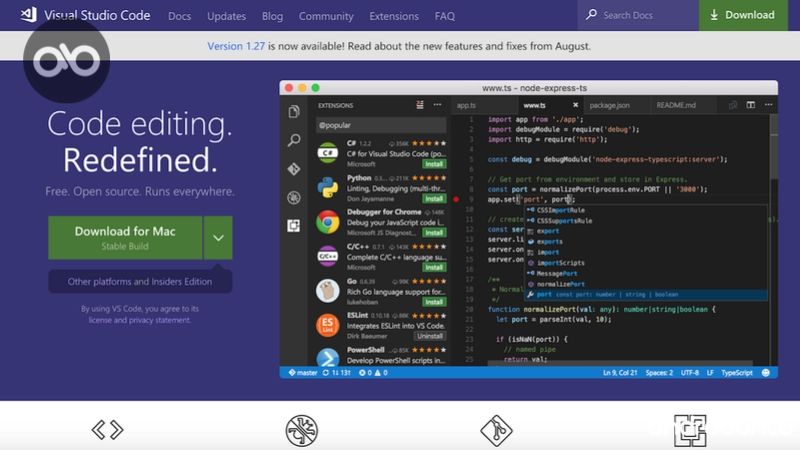This screenshot has width=800, height=450.
Task: Click the C# extension icon
Action: [x=328, y=153]
